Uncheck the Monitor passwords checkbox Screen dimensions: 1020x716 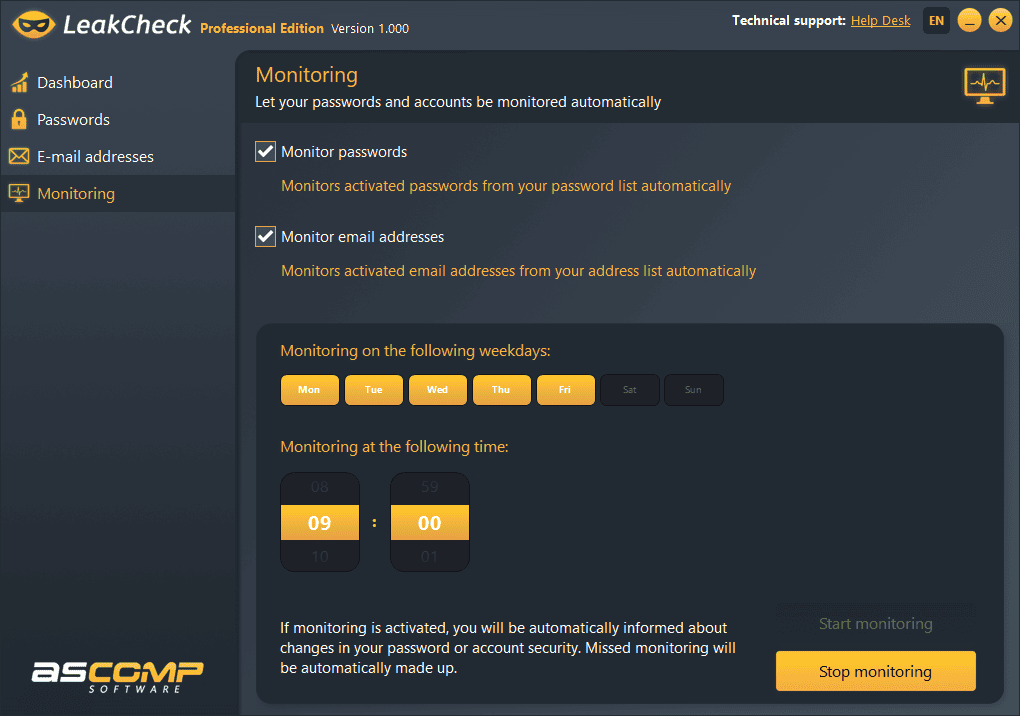coord(265,151)
